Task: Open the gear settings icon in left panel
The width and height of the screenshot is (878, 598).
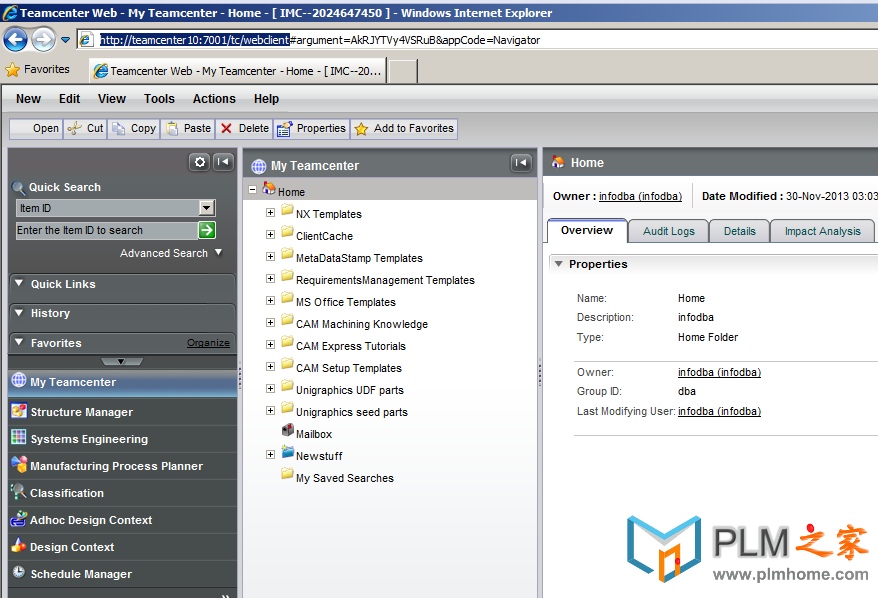Action: (199, 162)
